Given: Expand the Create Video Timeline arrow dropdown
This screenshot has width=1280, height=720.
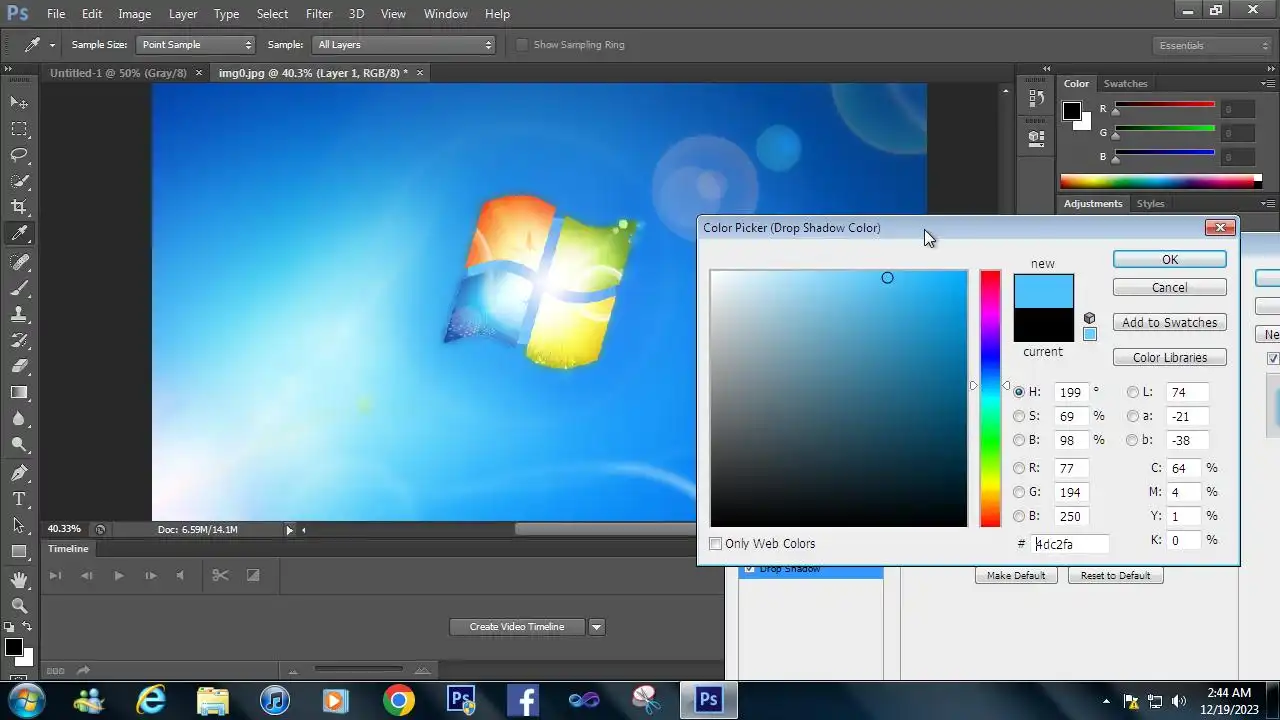Looking at the screenshot, I should tap(597, 627).
